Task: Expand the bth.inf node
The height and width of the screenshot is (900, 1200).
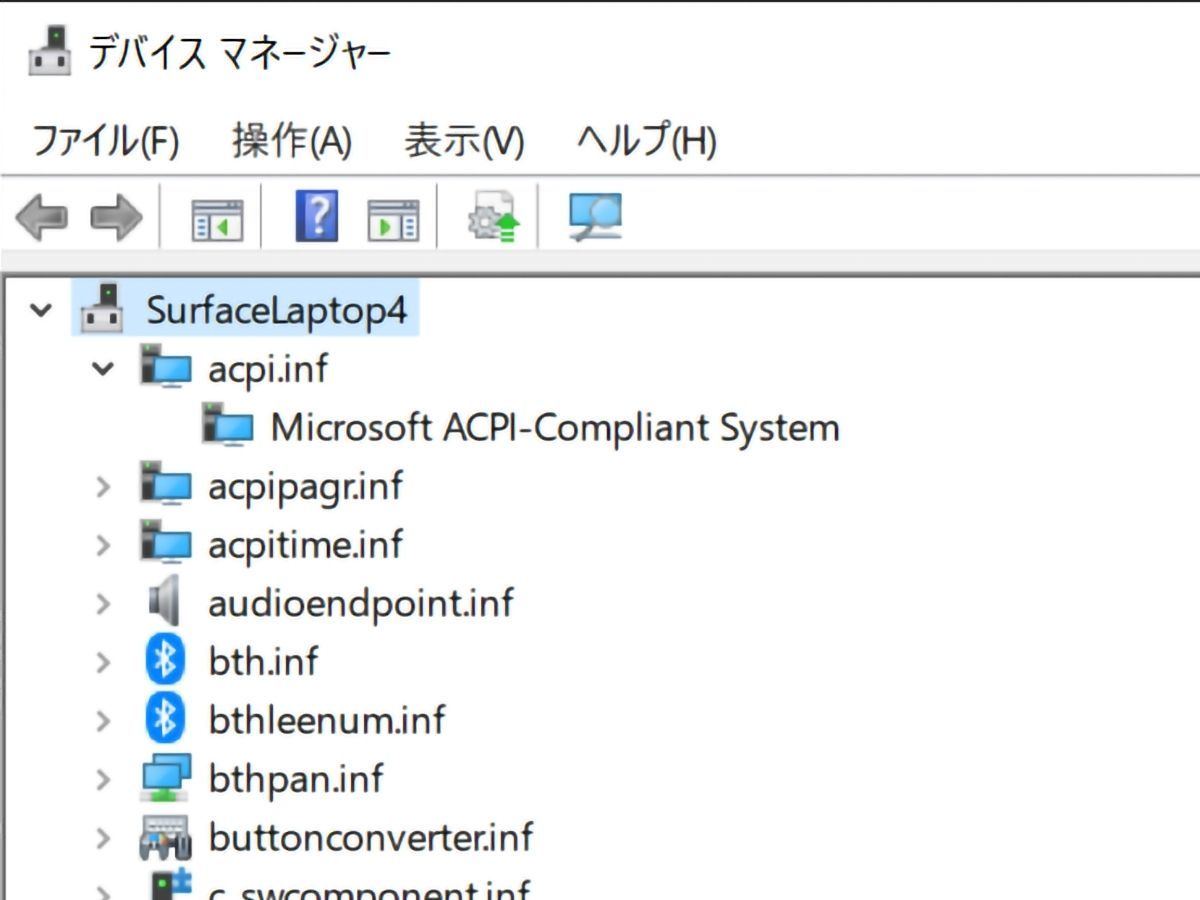Action: coord(103,662)
